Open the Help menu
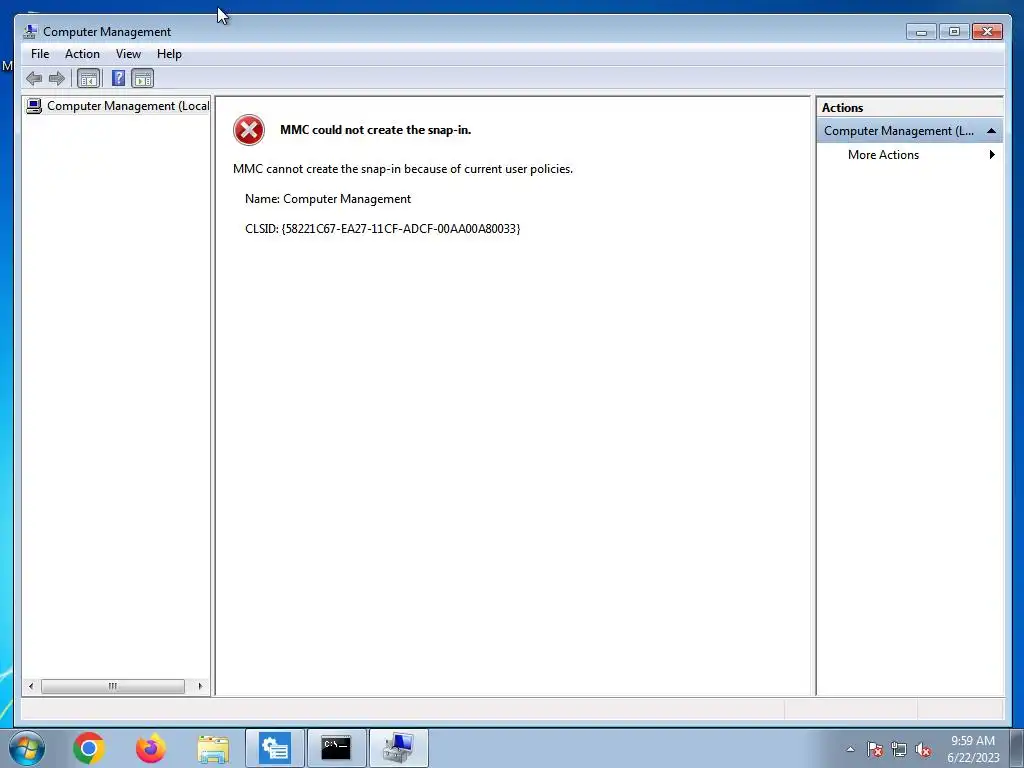The image size is (1024, 768). coord(169,54)
